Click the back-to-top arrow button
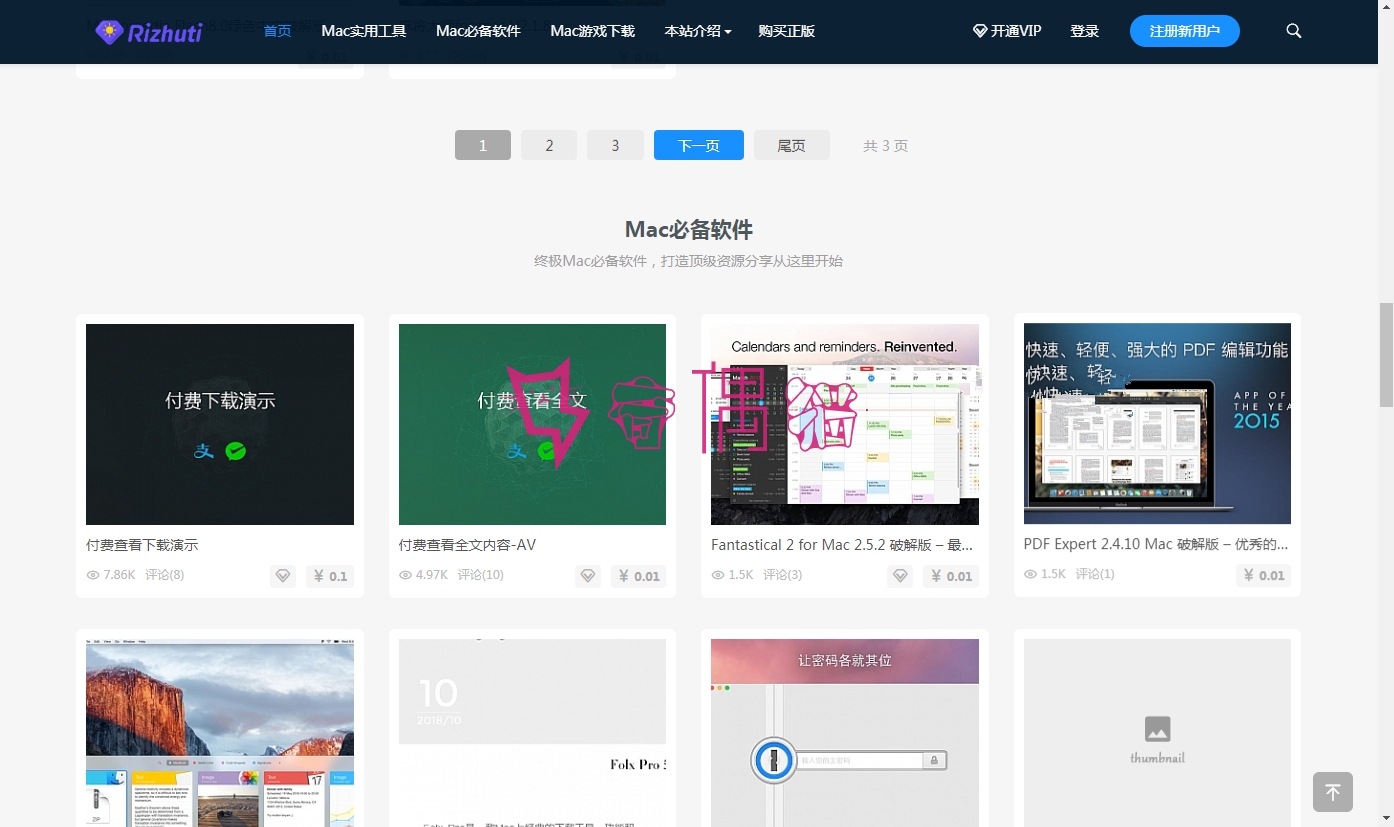Screen dimensions: 1394x827 coord(1332,792)
